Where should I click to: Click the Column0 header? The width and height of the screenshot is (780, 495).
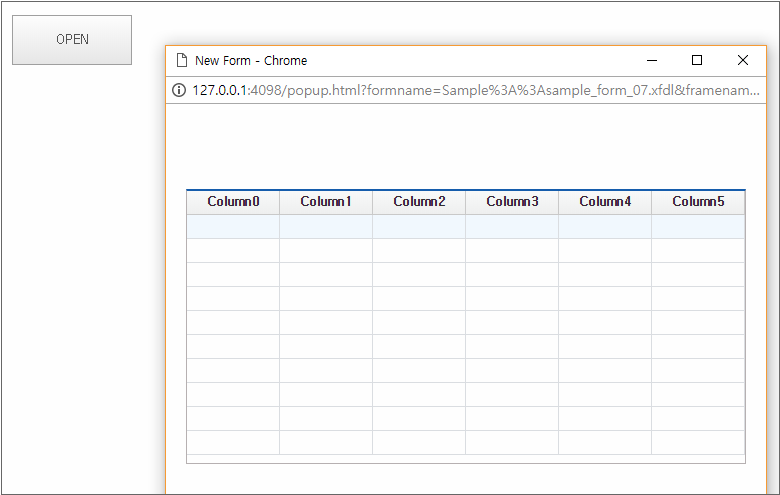tap(233, 202)
